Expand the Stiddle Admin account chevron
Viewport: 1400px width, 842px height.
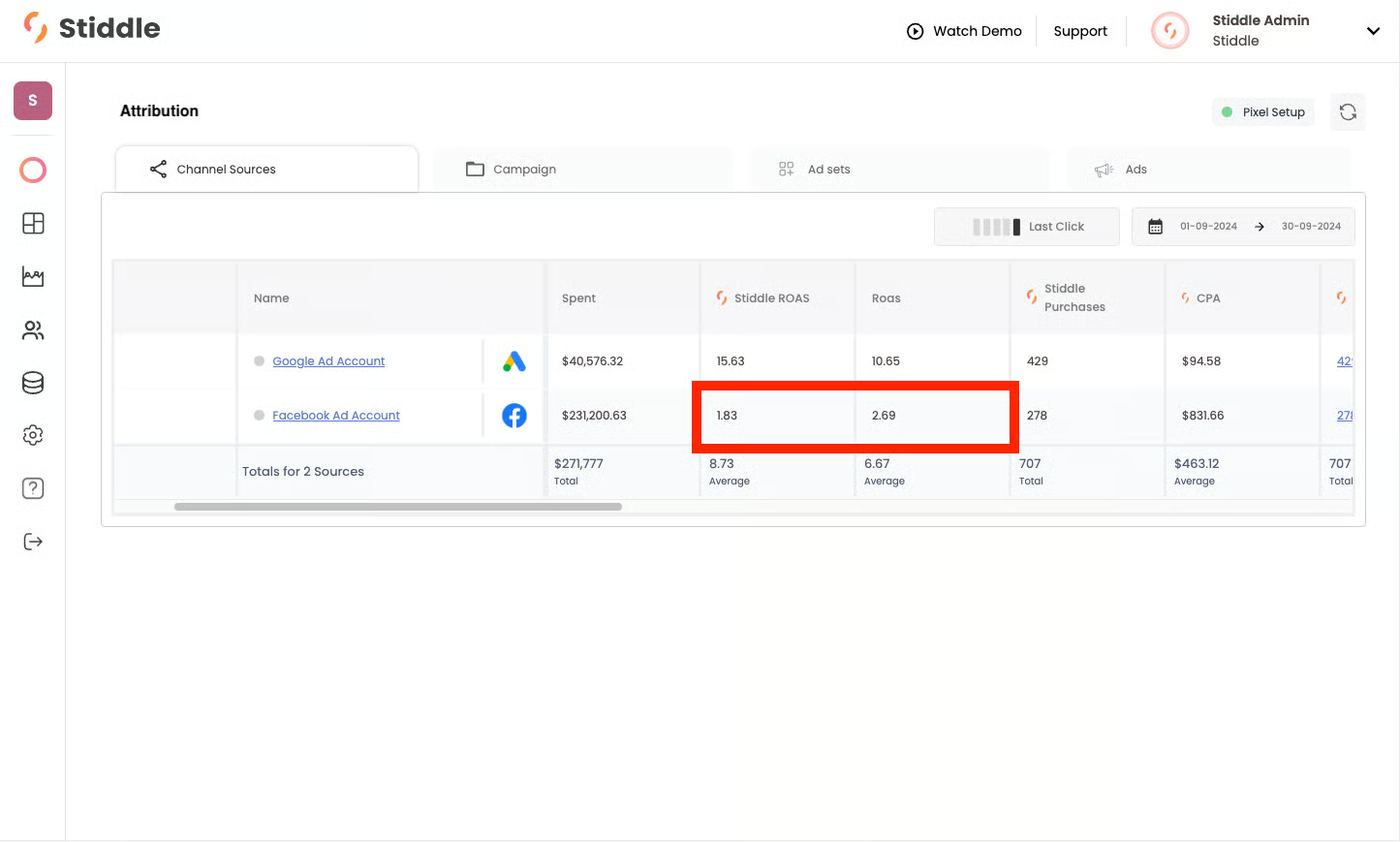coord(1373,31)
